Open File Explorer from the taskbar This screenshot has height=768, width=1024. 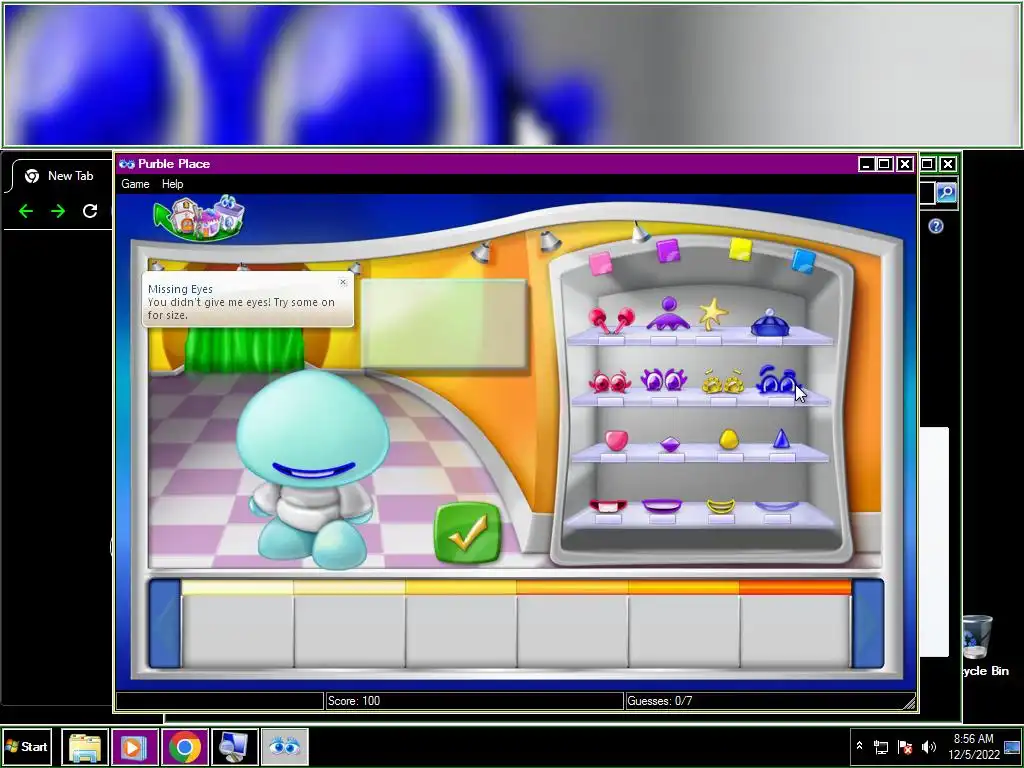click(85, 747)
